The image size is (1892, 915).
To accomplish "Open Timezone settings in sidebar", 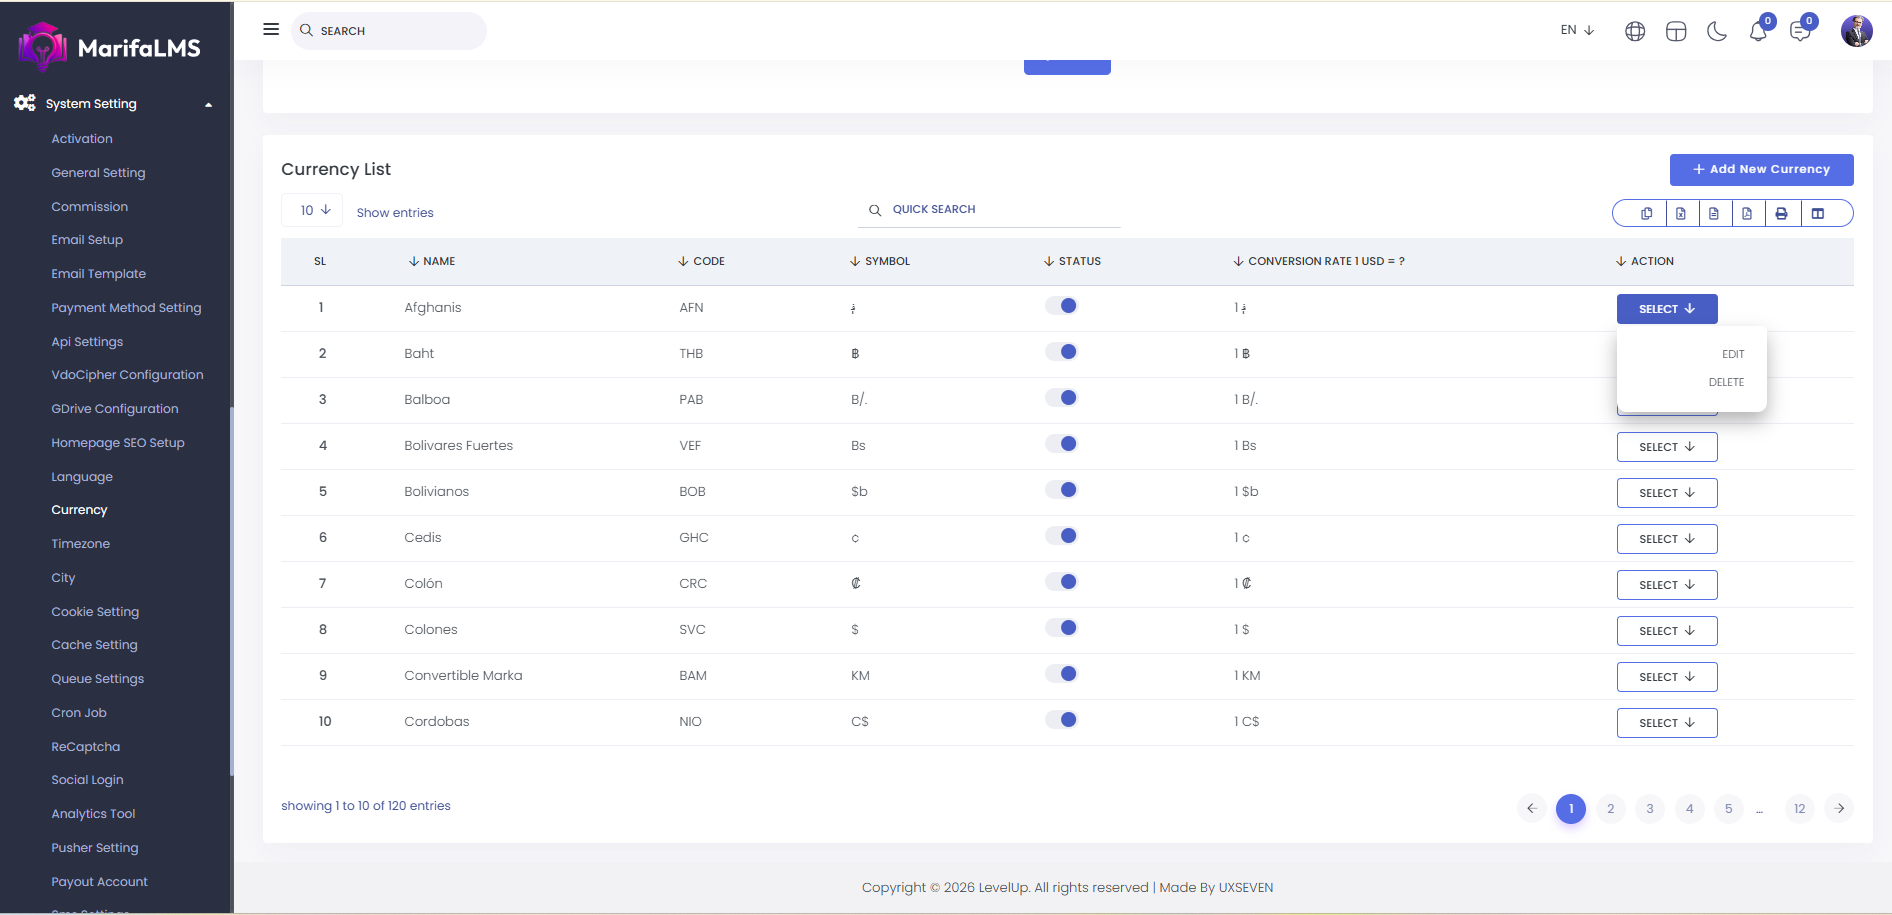I will 81,544.
